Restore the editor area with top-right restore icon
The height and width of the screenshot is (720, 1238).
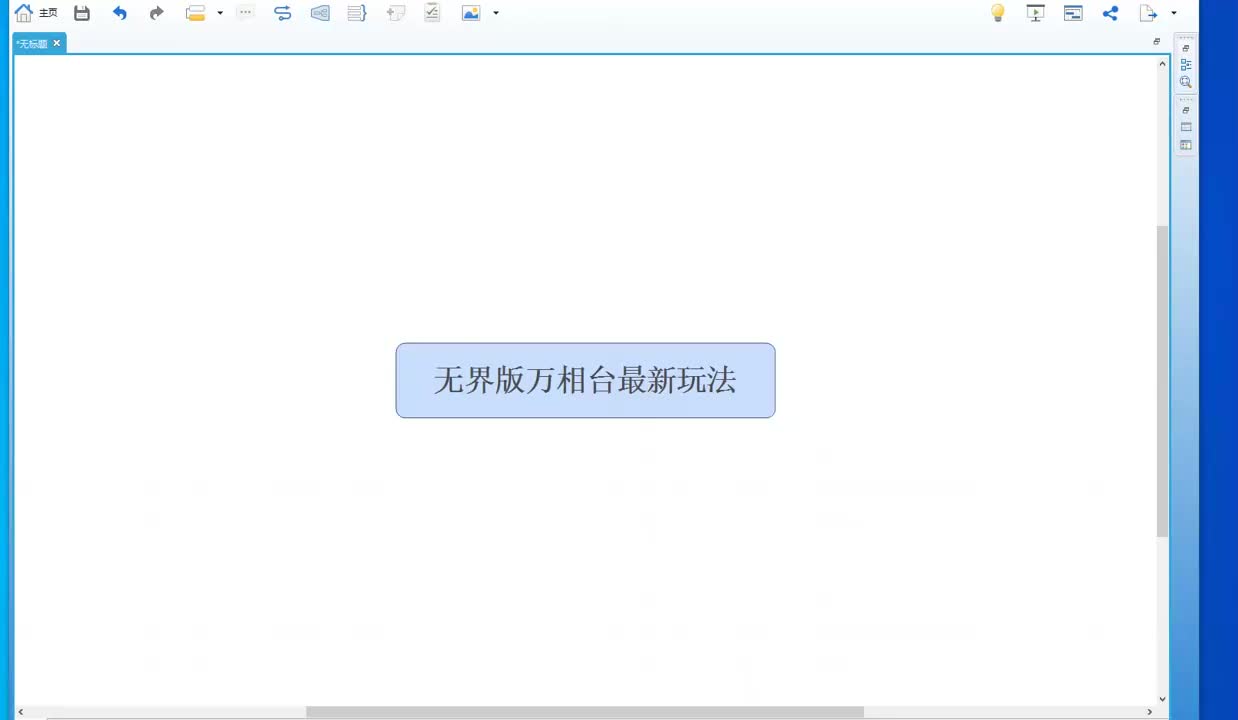[1157, 42]
